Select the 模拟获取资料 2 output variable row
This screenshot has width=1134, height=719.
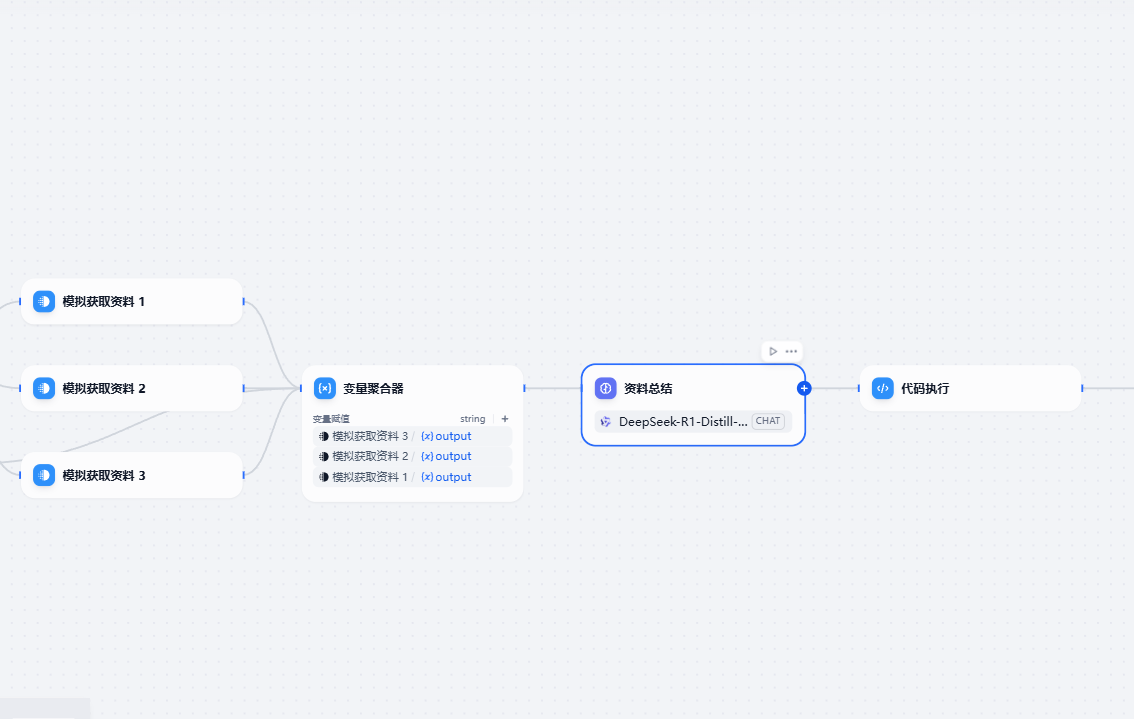[x=412, y=456]
